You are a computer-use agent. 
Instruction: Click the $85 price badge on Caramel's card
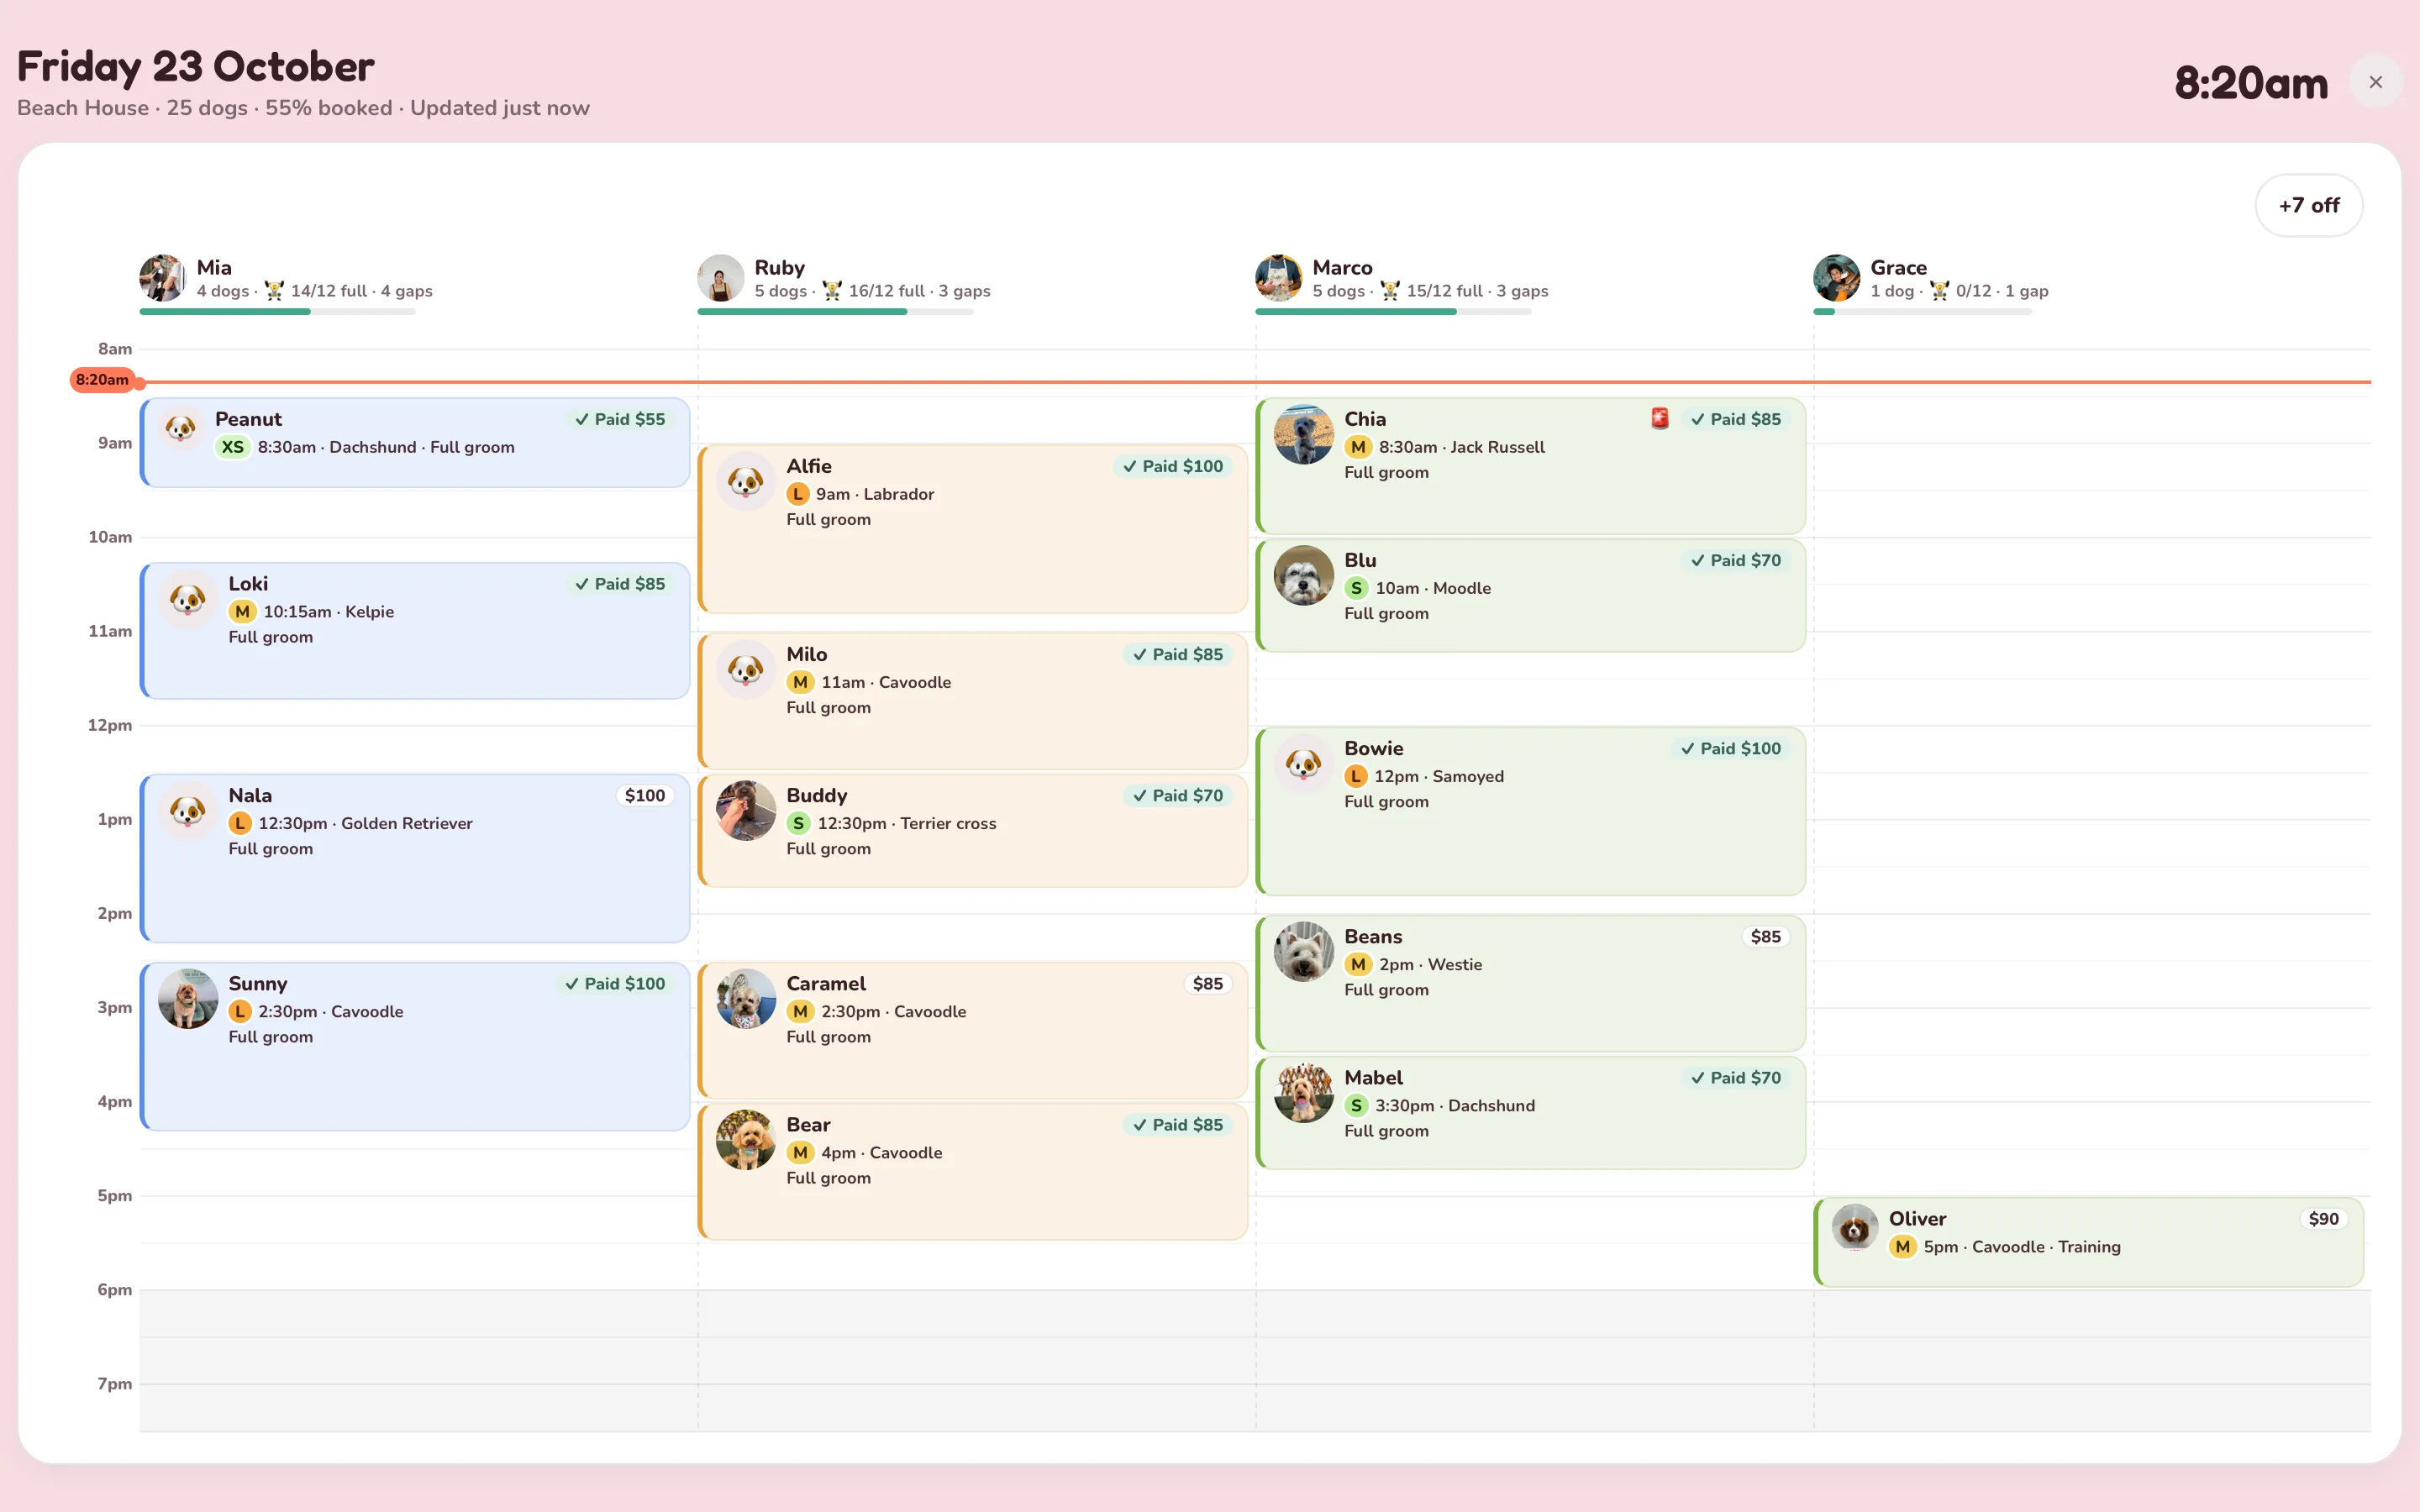[1207, 984]
